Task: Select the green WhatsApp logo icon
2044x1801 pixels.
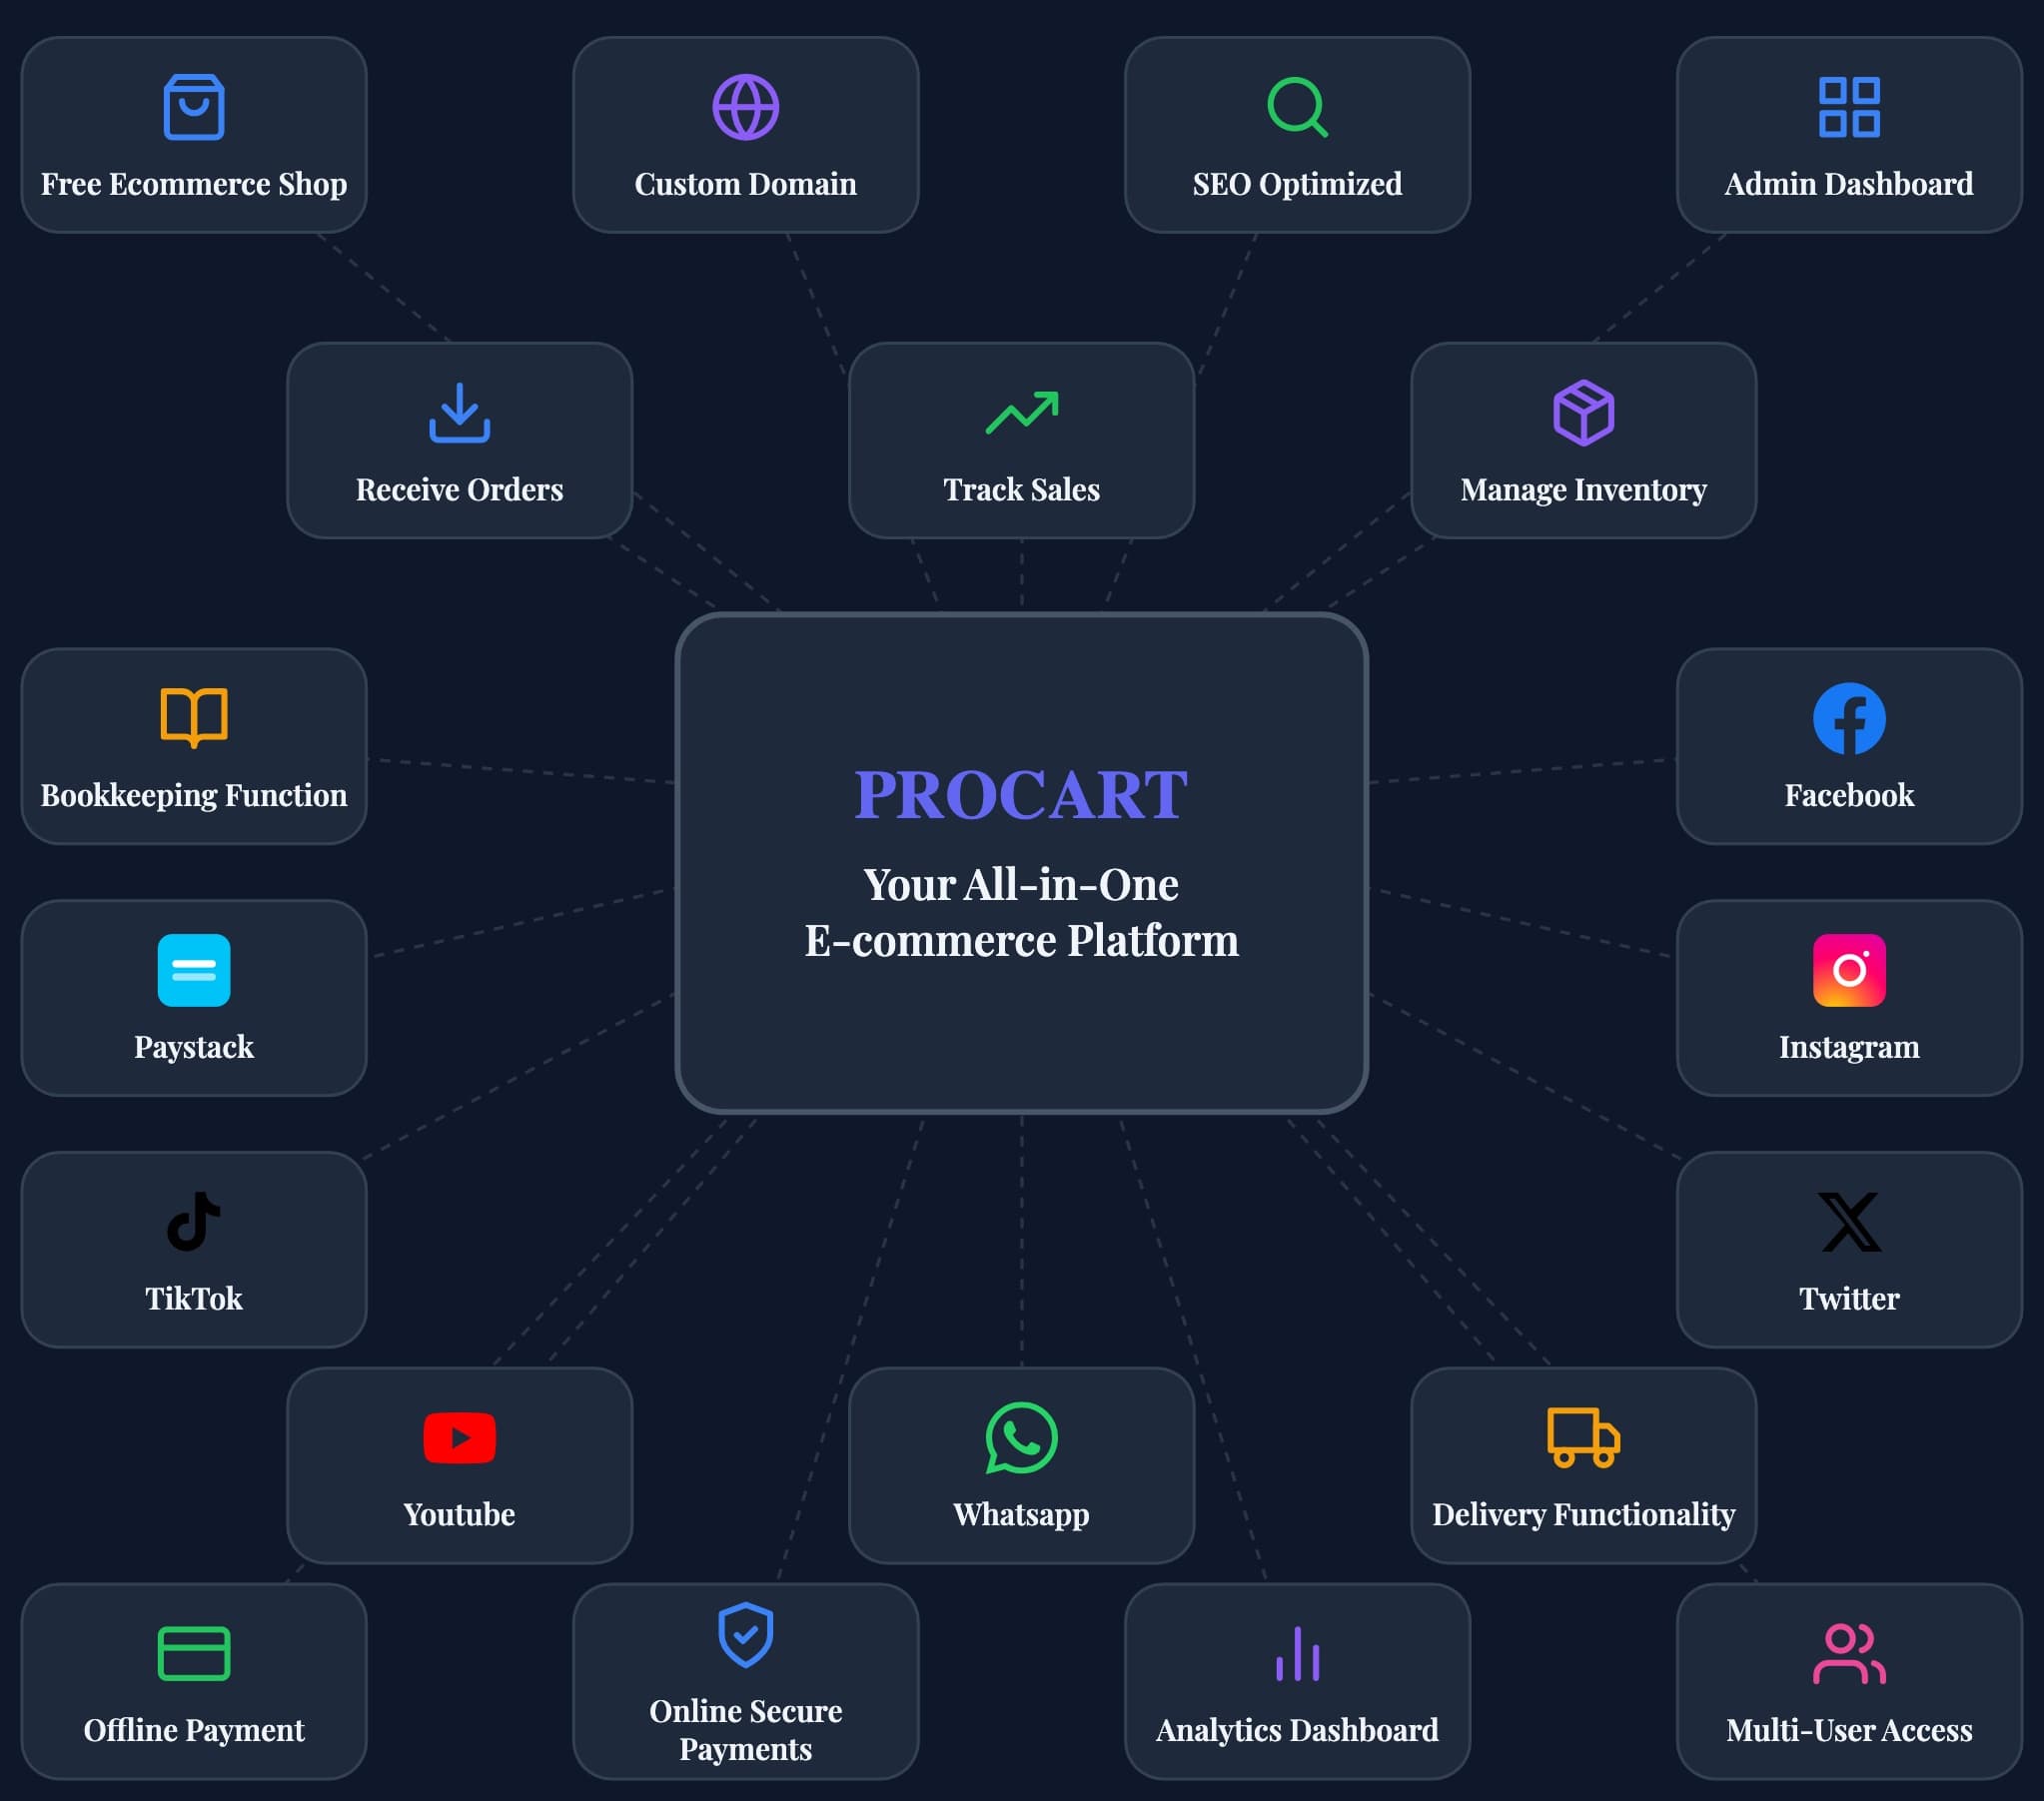Action: click(x=1021, y=1438)
